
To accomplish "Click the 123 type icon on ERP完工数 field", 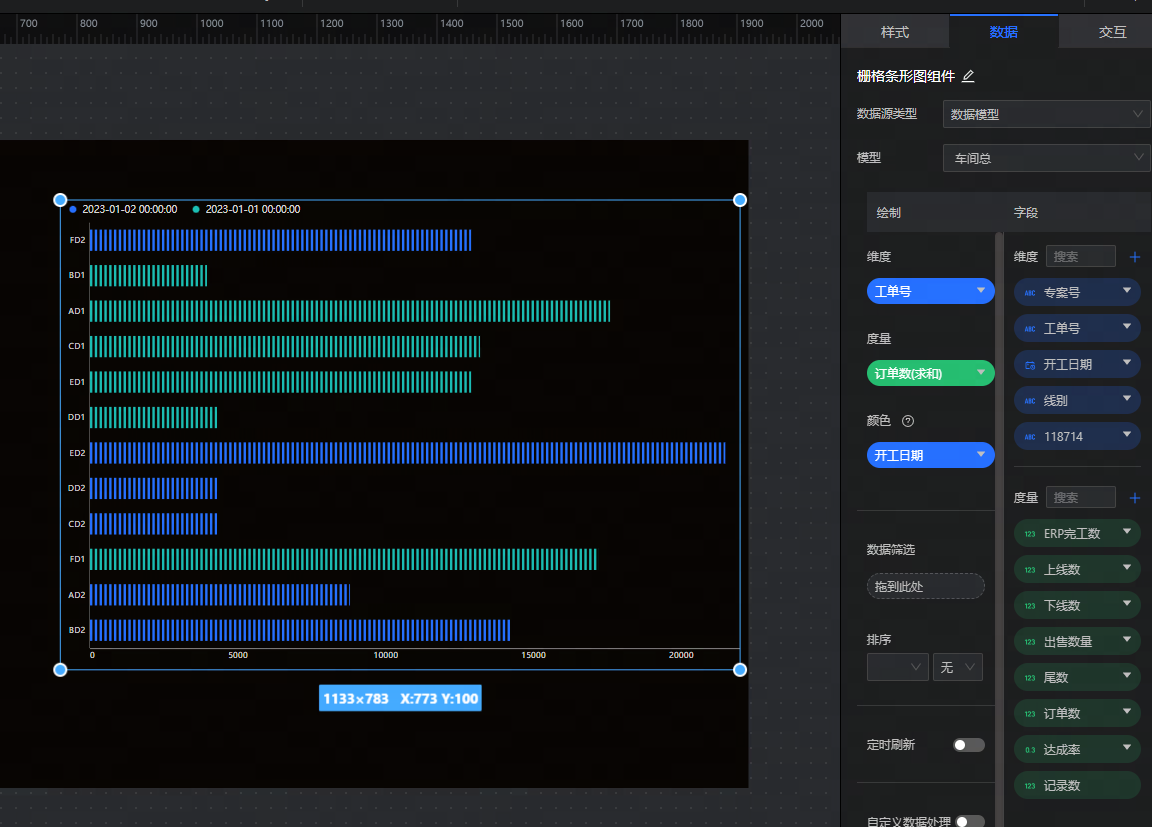I will [1030, 534].
